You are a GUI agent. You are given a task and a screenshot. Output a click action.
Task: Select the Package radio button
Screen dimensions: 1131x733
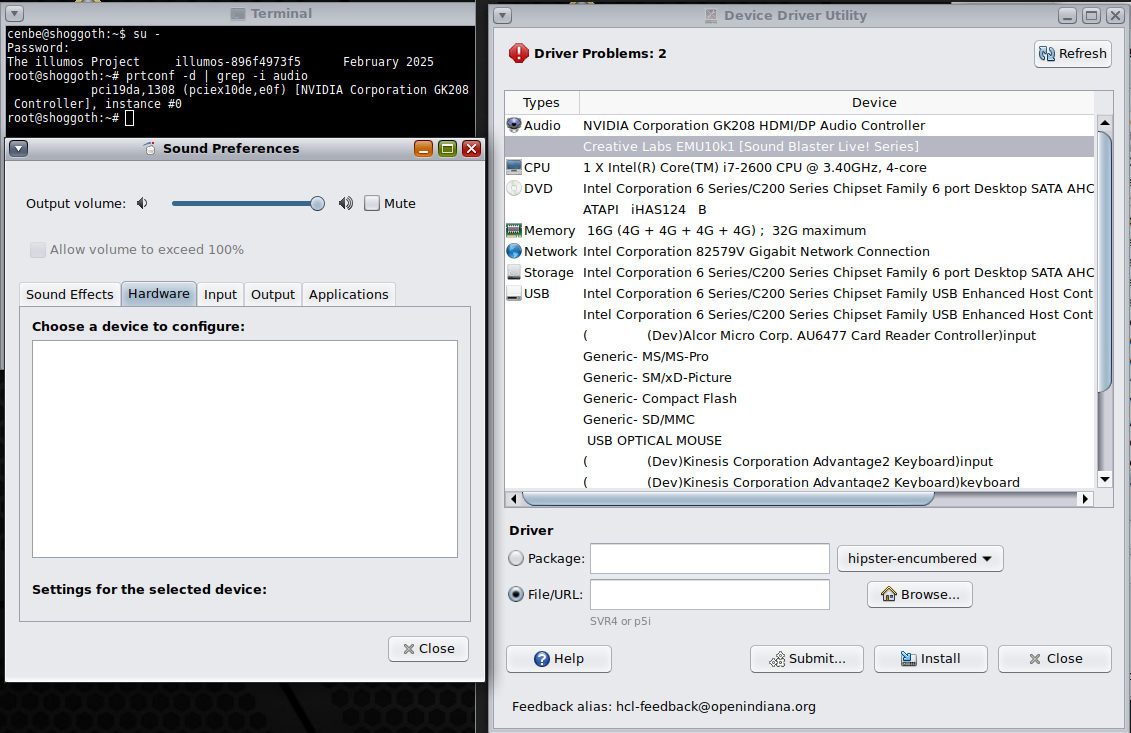pyautogui.click(x=516, y=558)
